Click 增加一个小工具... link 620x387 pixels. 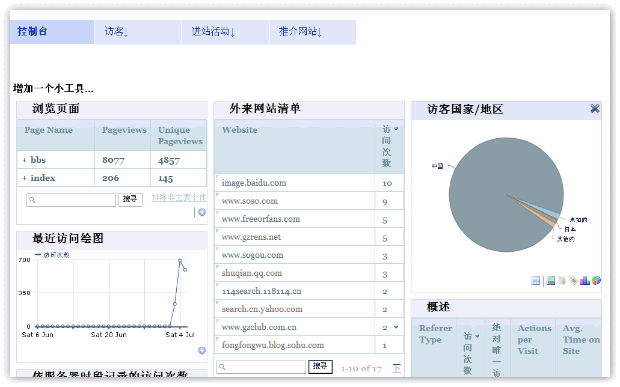tap(53, 89)
